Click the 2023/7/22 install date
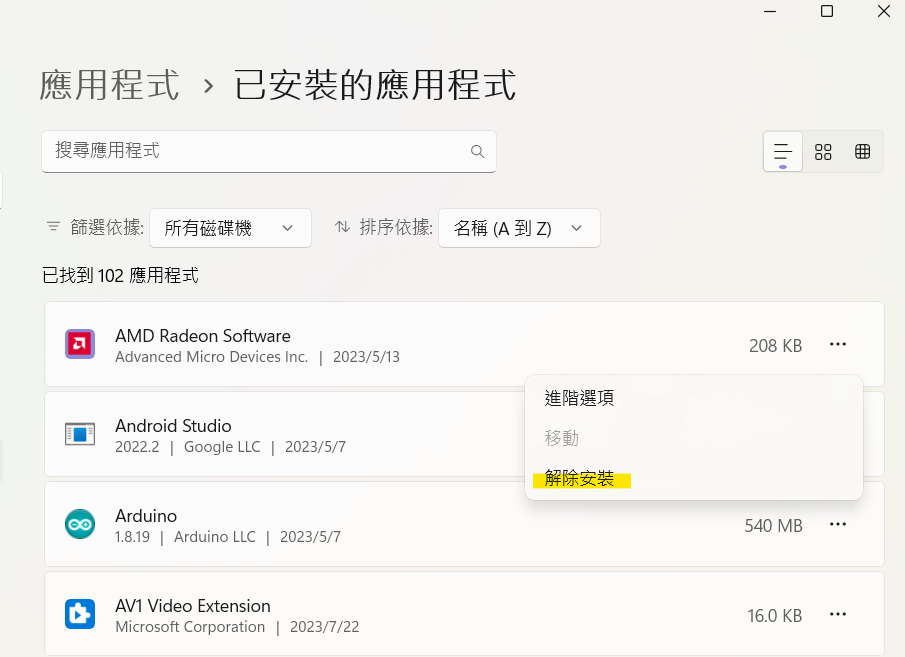 click(x=324, y=627)
